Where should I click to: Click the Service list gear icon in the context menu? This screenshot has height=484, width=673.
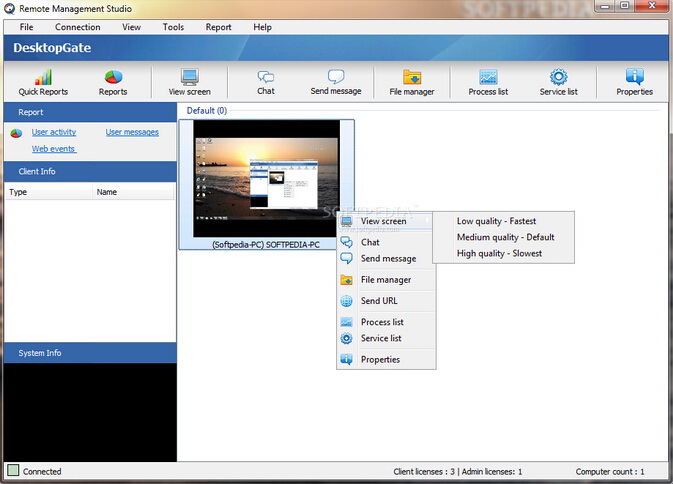pos(346,338)
